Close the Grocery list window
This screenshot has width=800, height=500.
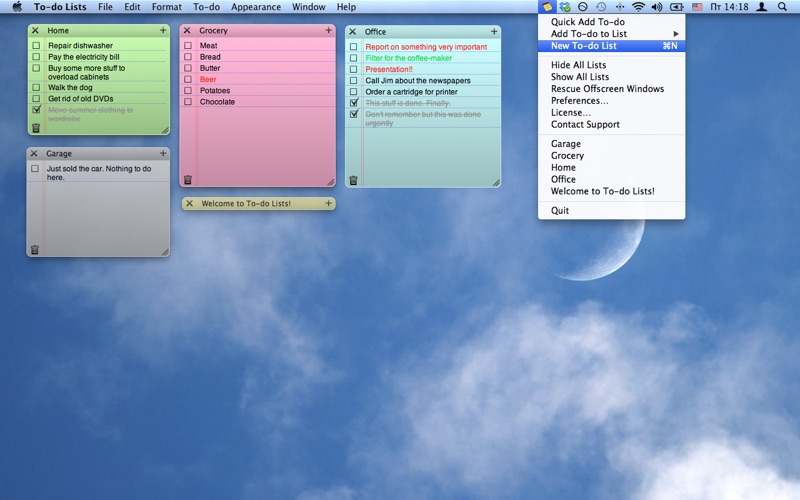coord(187,31)
